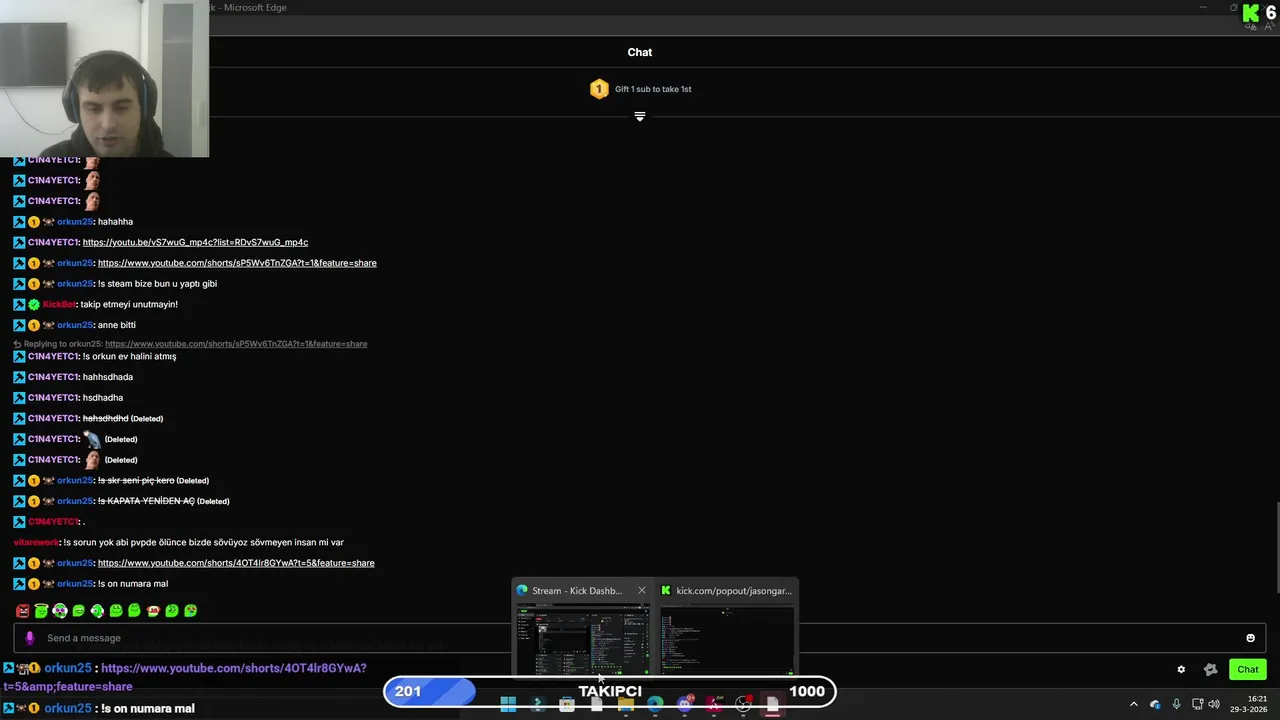This screenshot has width=1280, height=720.
Task: Click message 'takip etmeyi unutmayin!'
Action: [x=129, y=304]
